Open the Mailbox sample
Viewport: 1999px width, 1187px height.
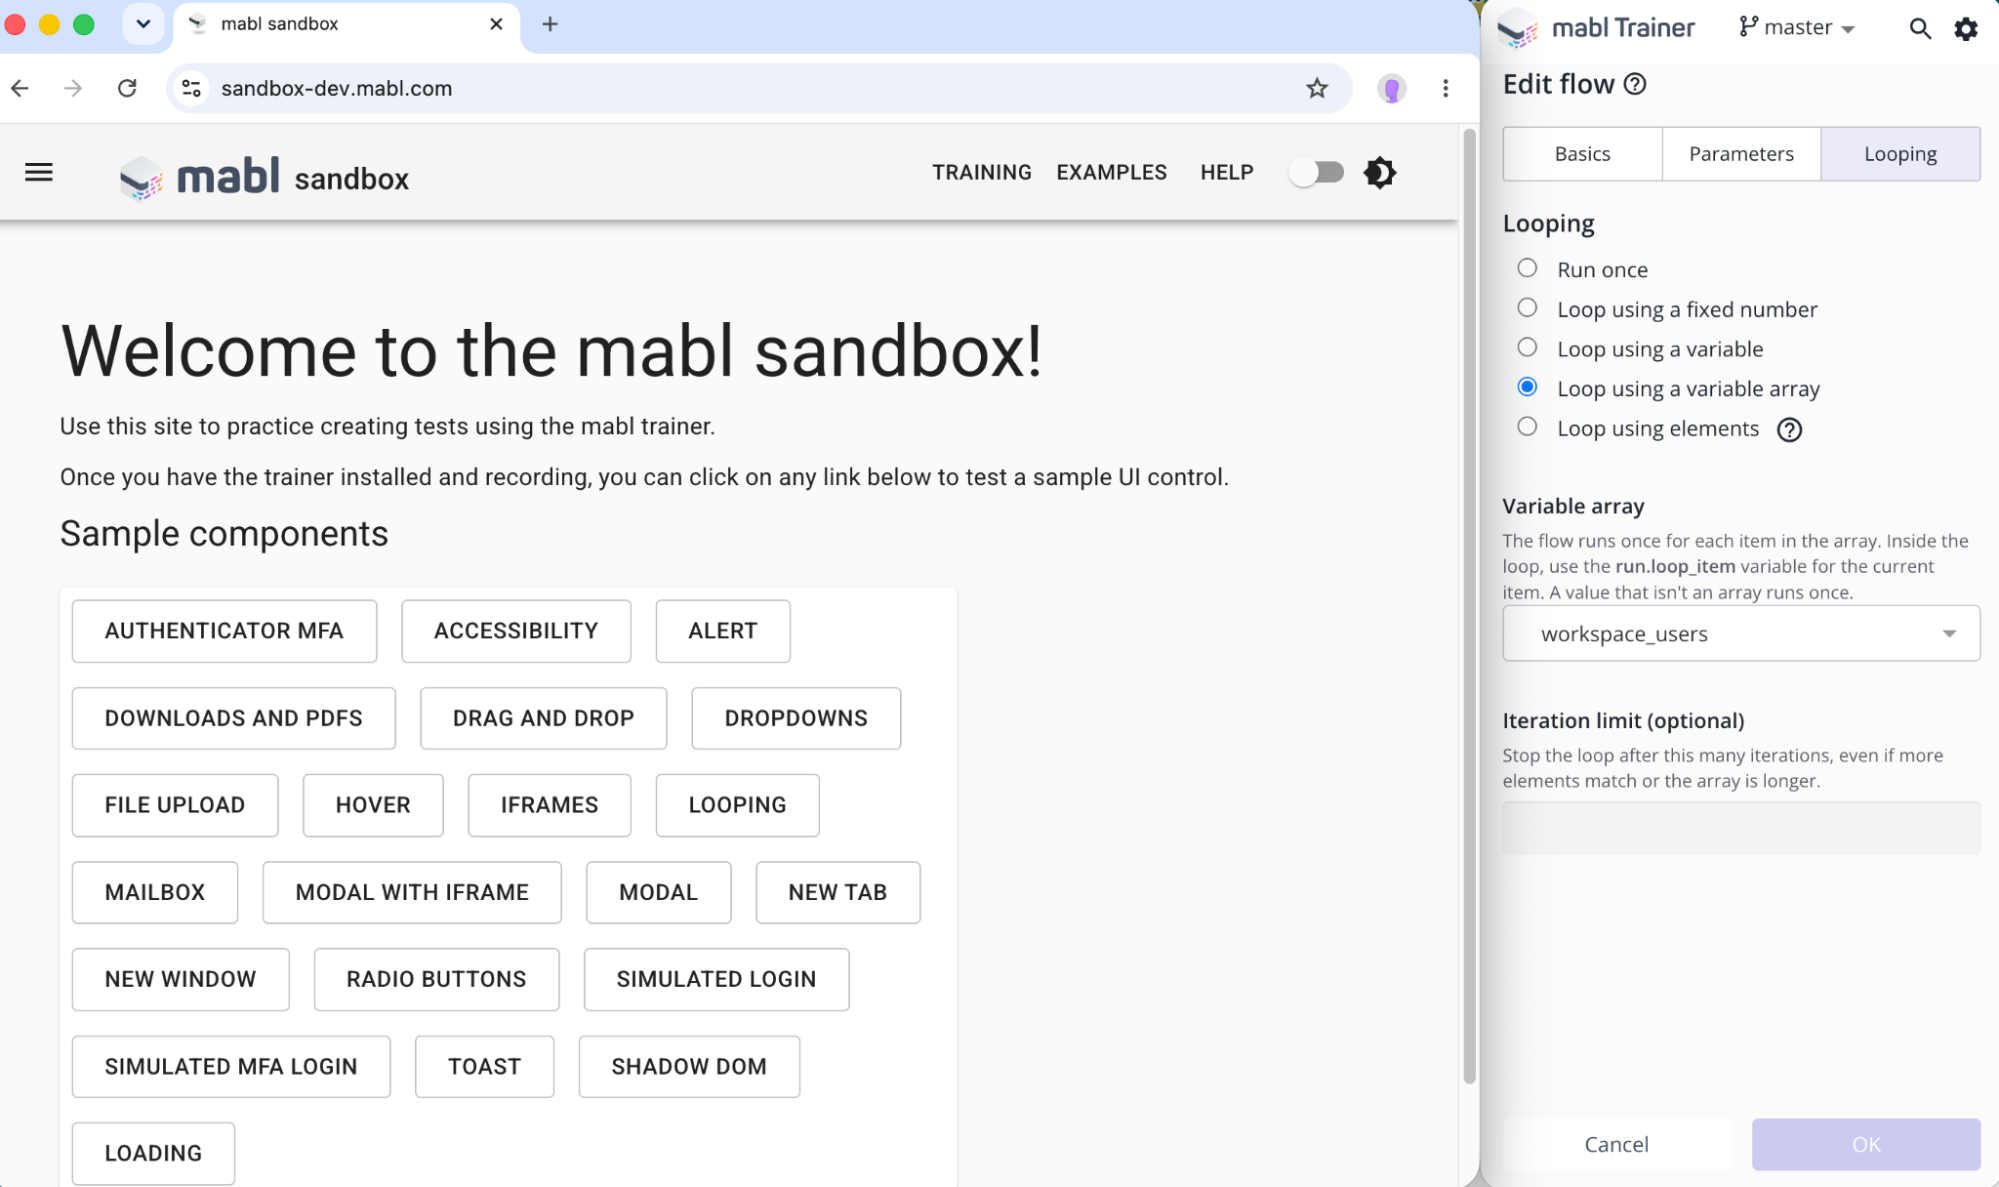[155, 892]
